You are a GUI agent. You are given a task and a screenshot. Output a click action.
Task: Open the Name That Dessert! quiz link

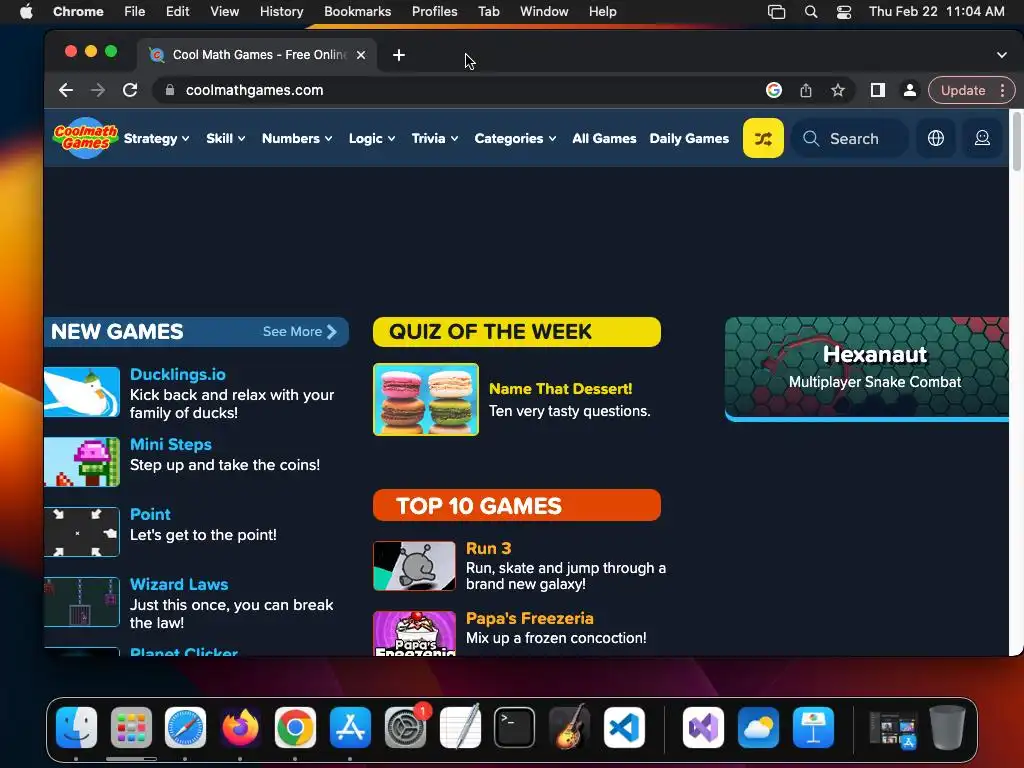pyautogui.click(x=560, y=389)
